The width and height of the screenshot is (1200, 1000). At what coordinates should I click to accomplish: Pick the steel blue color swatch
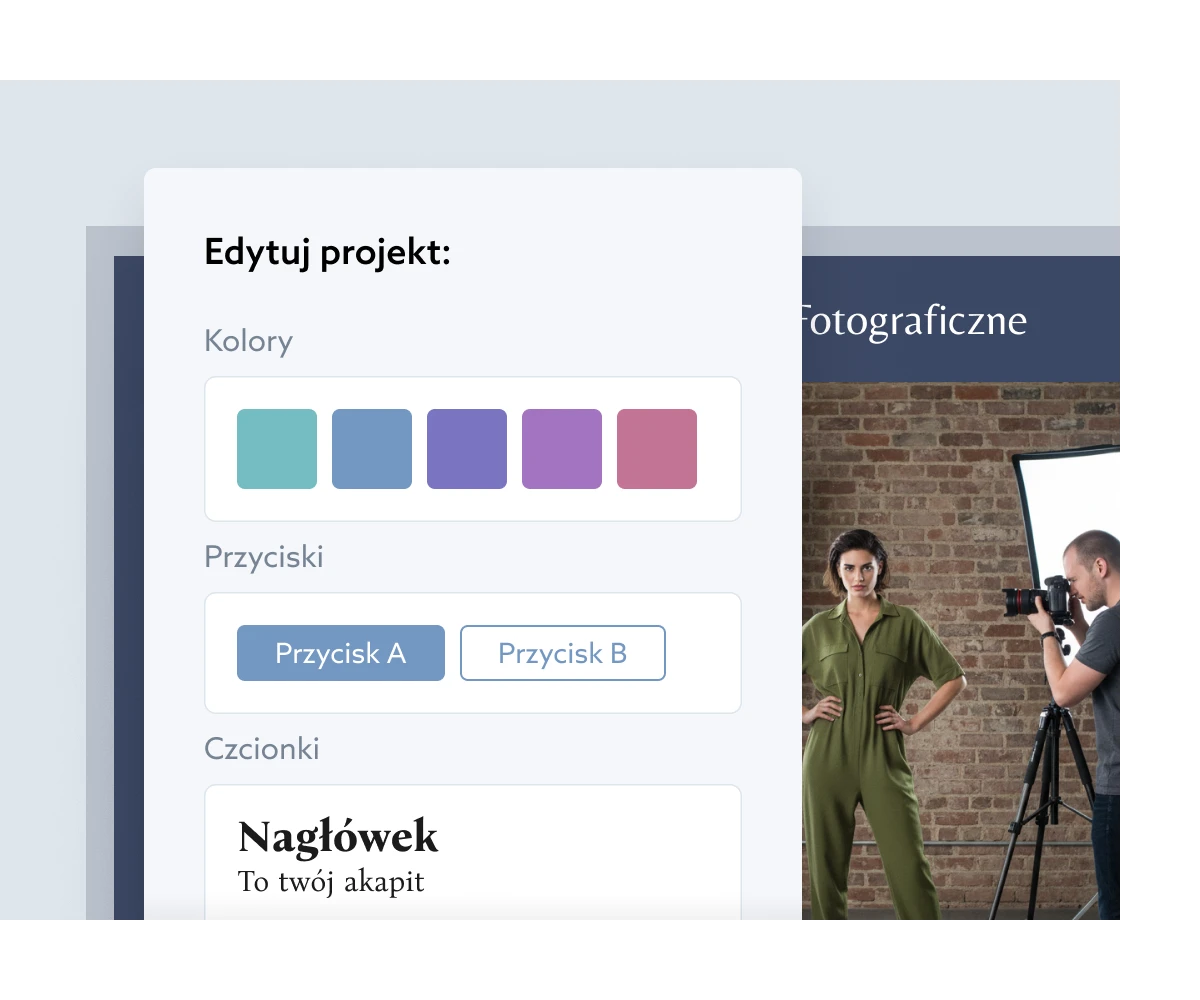(372, 449)
